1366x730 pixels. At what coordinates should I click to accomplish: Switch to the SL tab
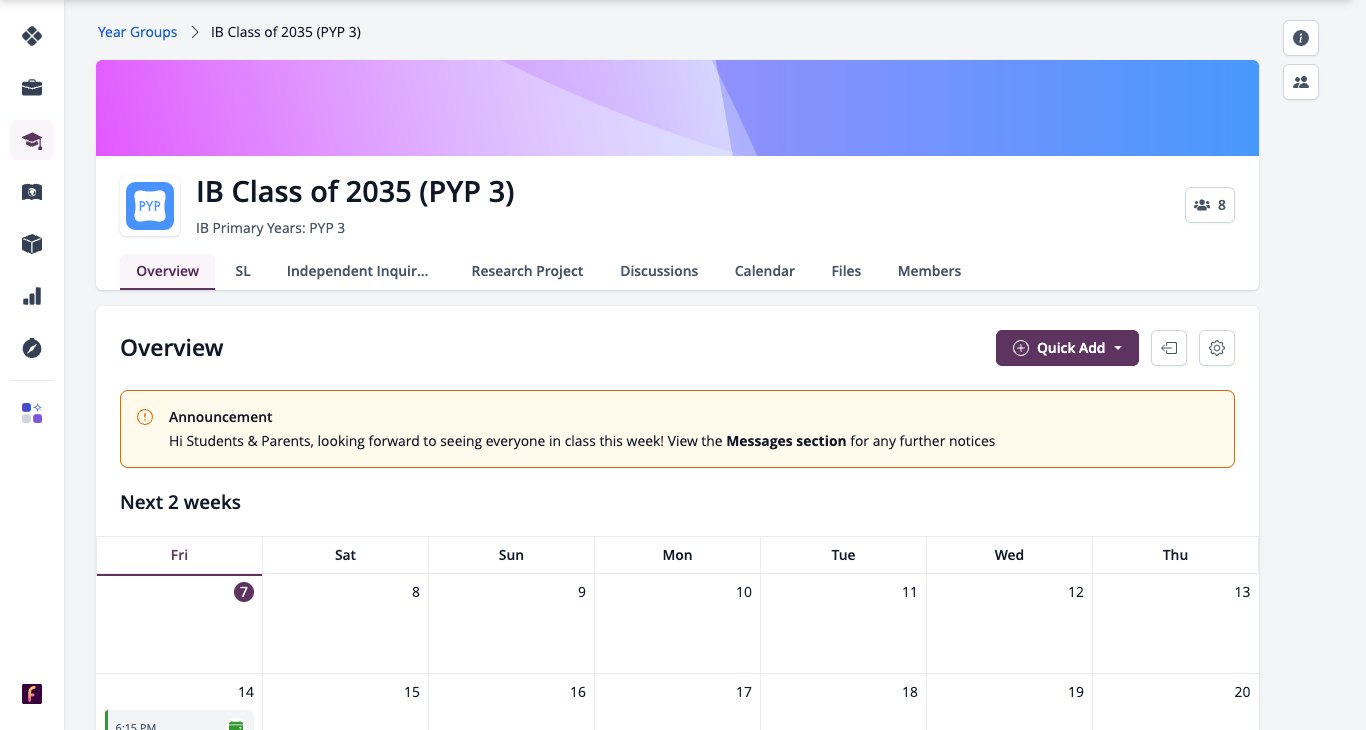(x=243, y=271)
